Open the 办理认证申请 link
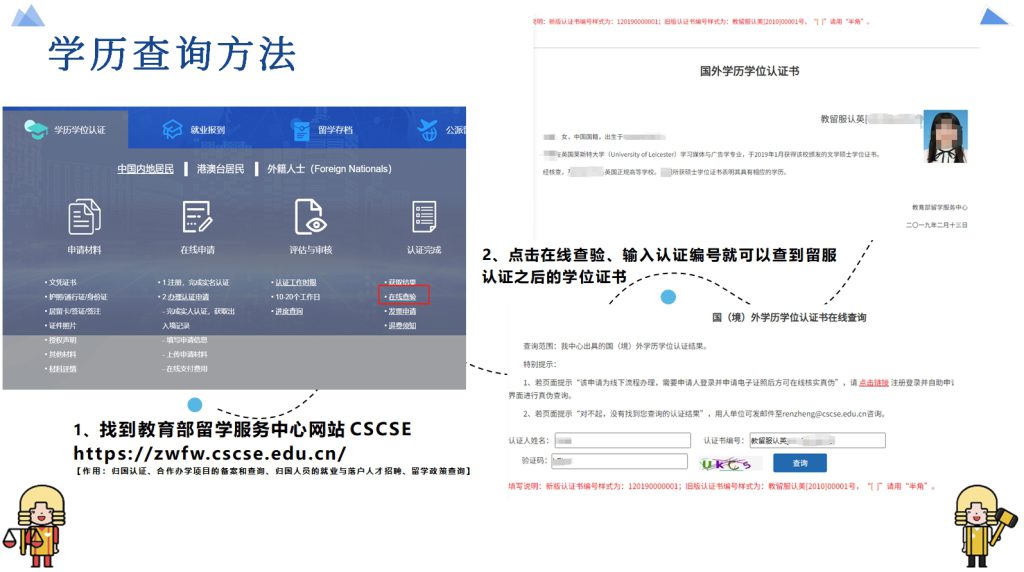1024x572 pixels. point(186,297)
